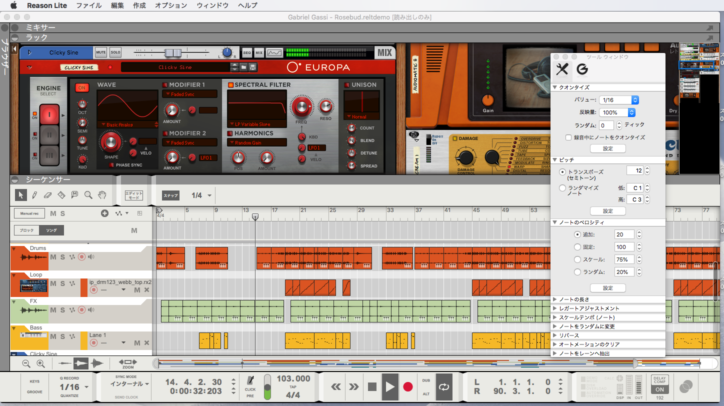Toggle the metronome click button
The height and width of the screenshot is (406, 724).
point(250,381)
